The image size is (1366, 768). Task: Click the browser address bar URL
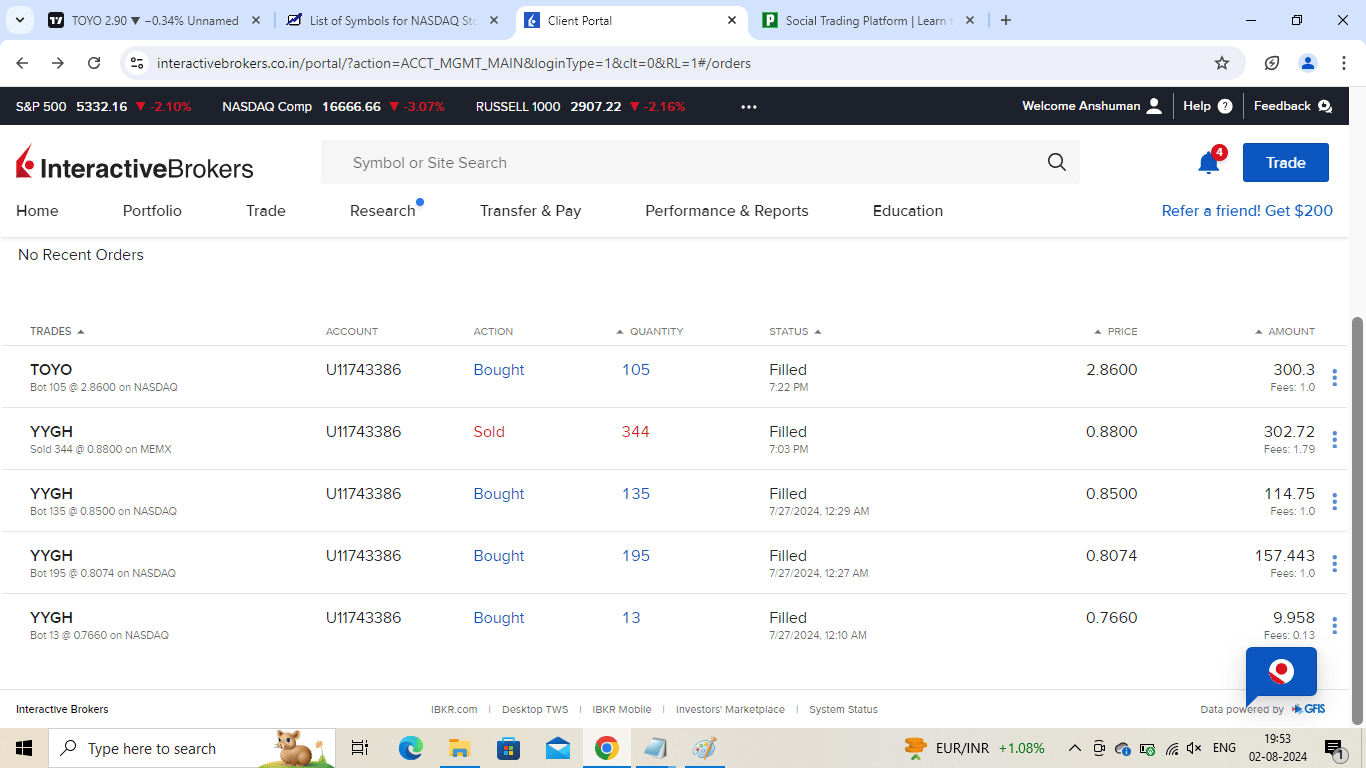pos(454,63)
